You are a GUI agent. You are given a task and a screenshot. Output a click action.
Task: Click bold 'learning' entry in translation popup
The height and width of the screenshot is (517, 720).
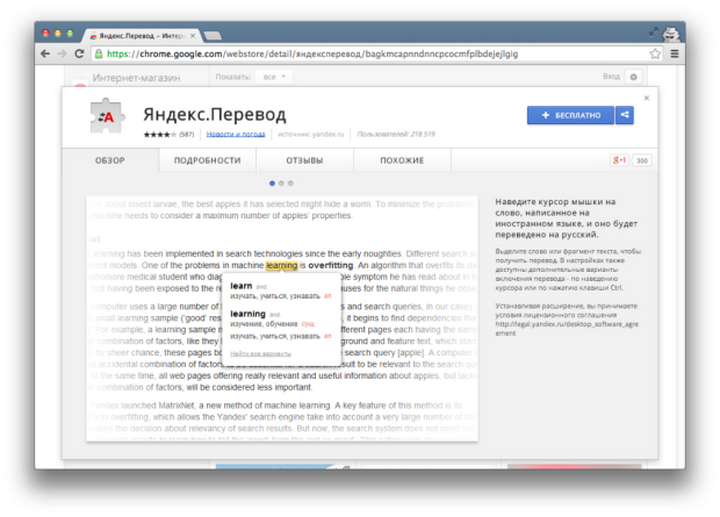(248, 314)
